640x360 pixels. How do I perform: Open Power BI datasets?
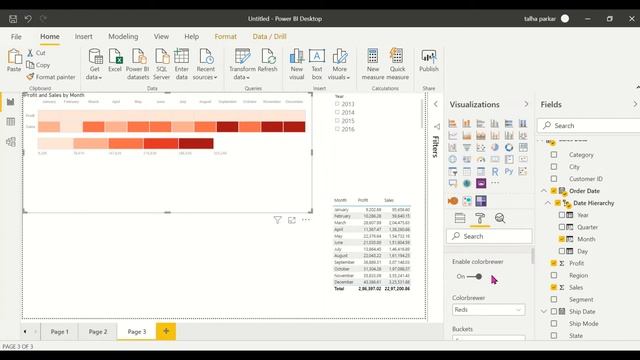coord(138,64)
